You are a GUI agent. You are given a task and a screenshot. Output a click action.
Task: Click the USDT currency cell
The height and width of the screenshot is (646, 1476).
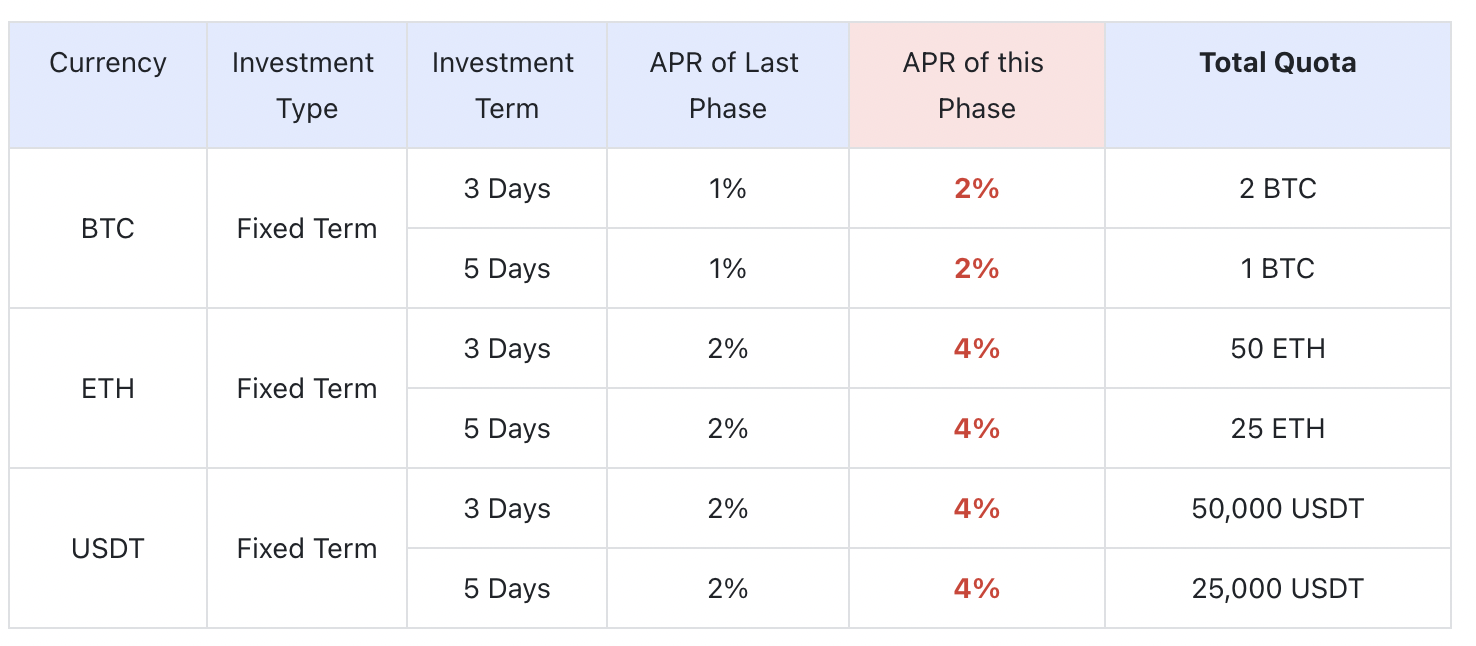pos(108,549)
